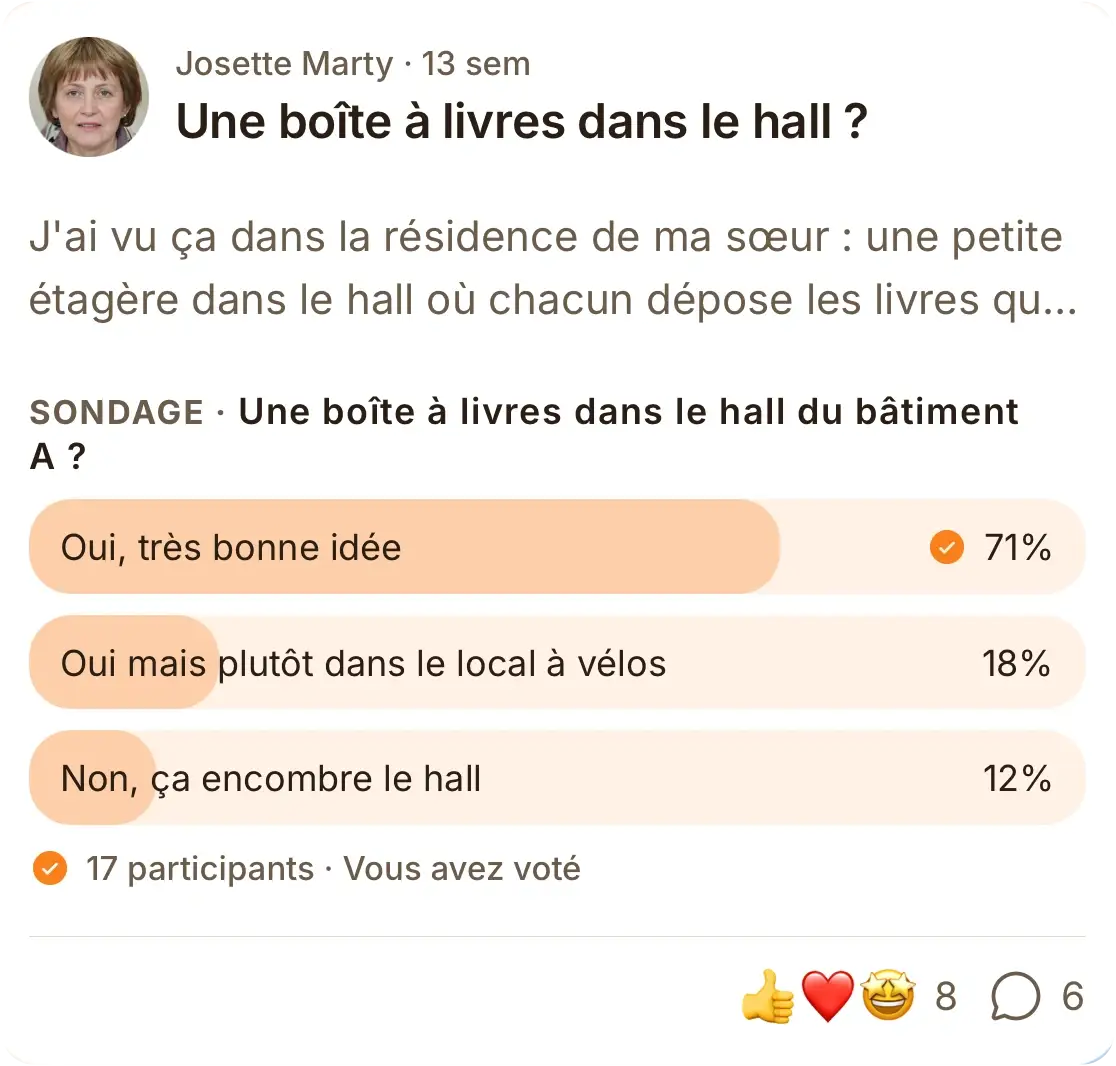Image resolution: width=1116 pixels, height=1066 pixels.
Task: Click the 18% result percentage
Action: (1016, 663)
